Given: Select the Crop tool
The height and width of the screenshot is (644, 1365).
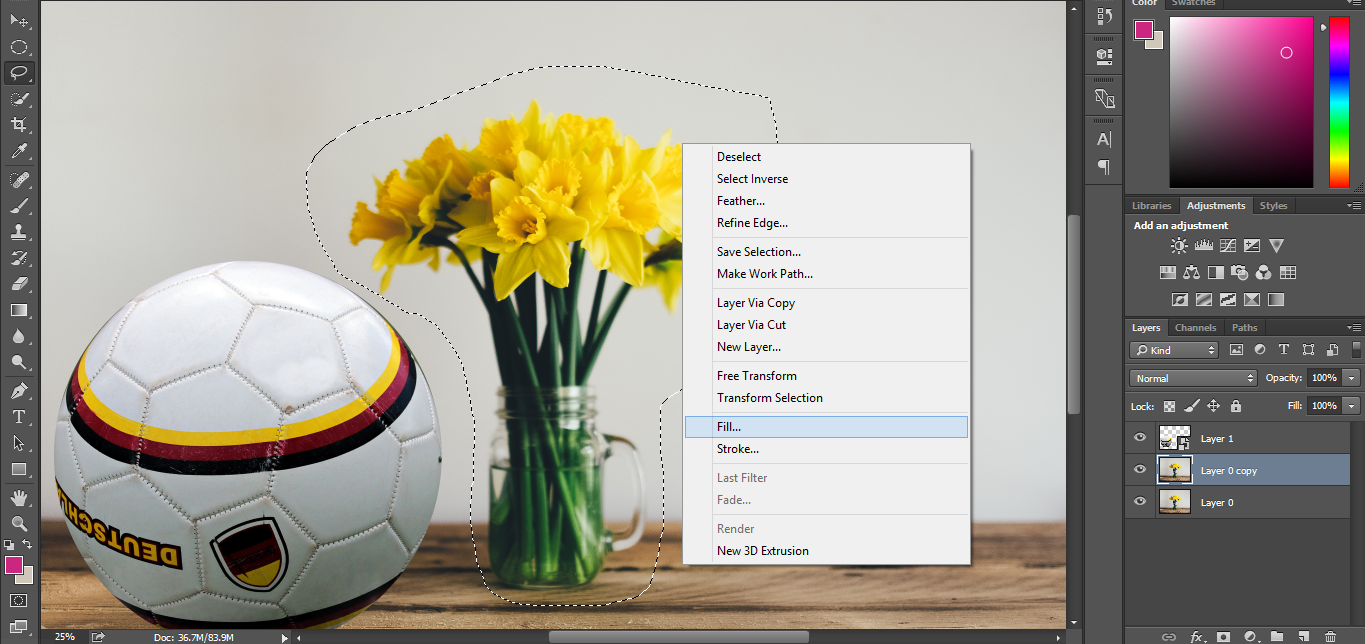Looking at the screenshot, I should point(20,124).
